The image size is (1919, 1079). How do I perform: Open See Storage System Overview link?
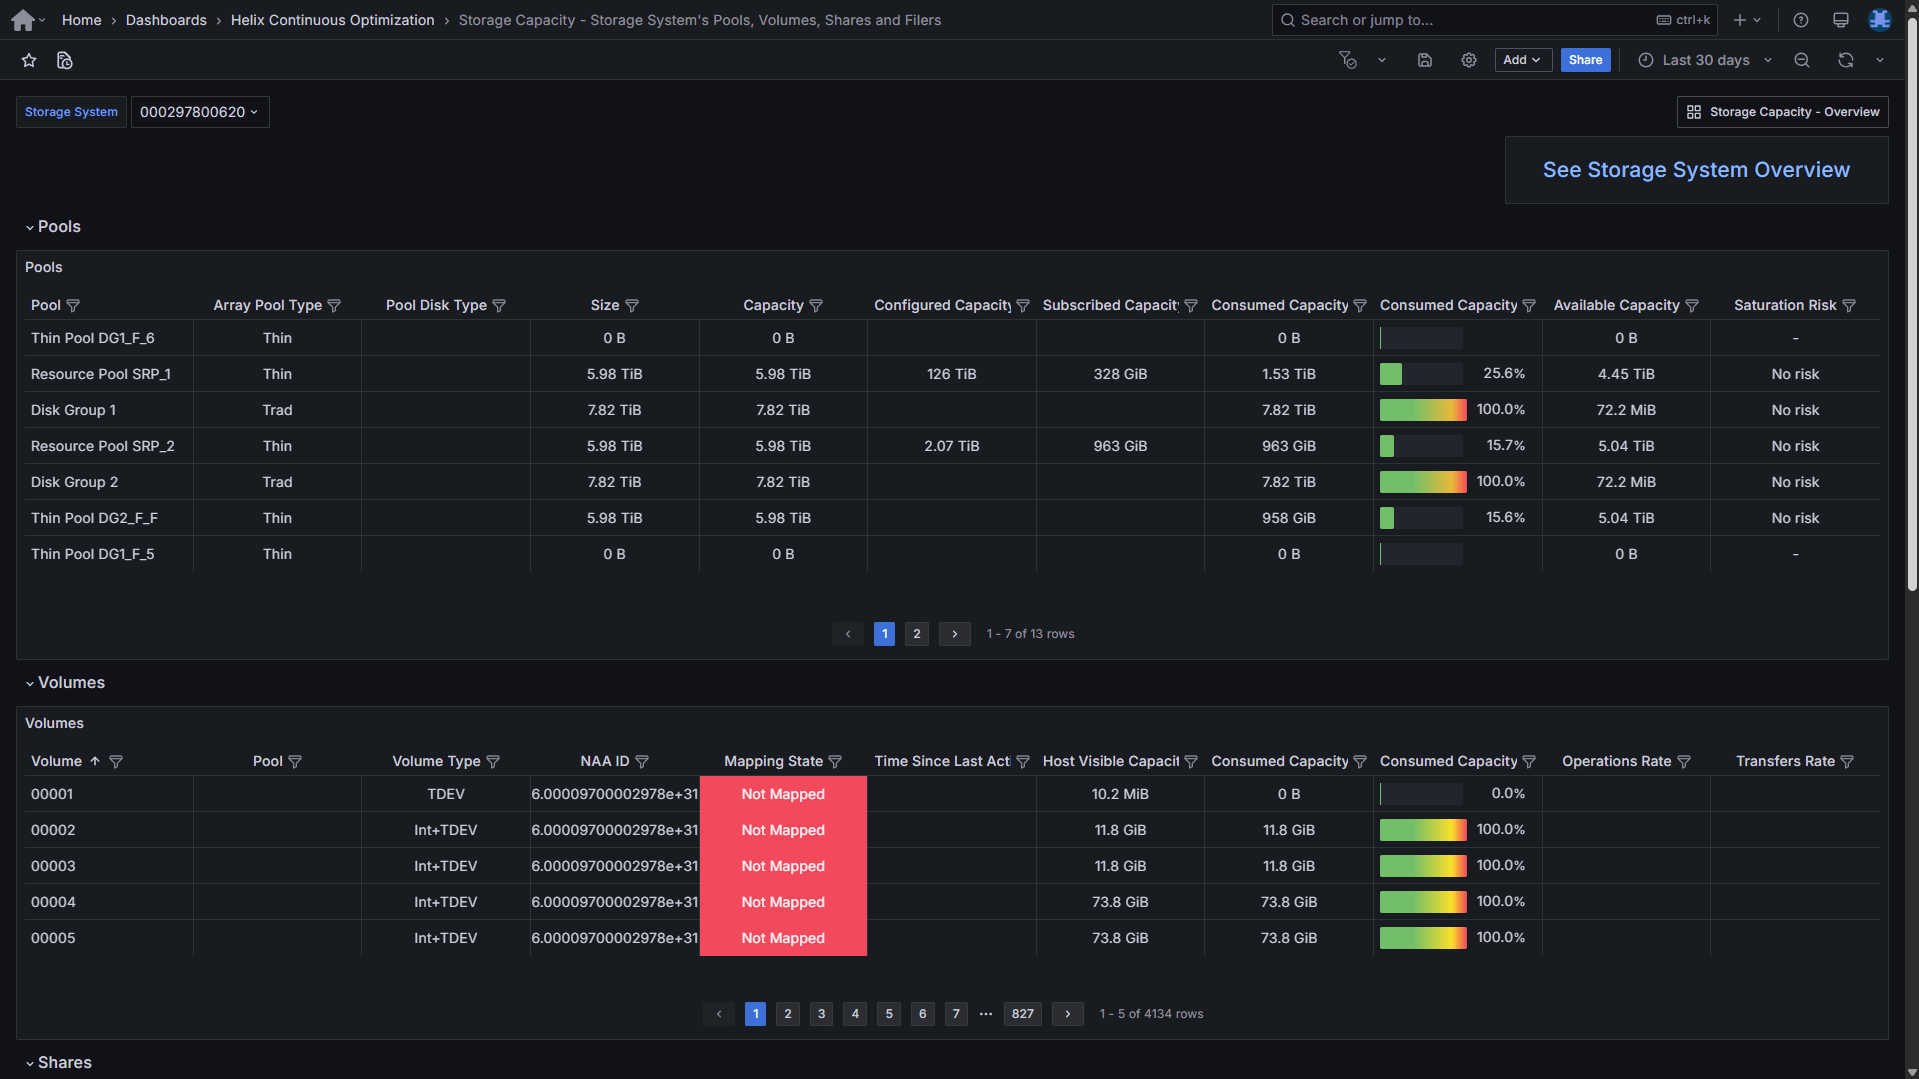click(x=1695, y=170)
